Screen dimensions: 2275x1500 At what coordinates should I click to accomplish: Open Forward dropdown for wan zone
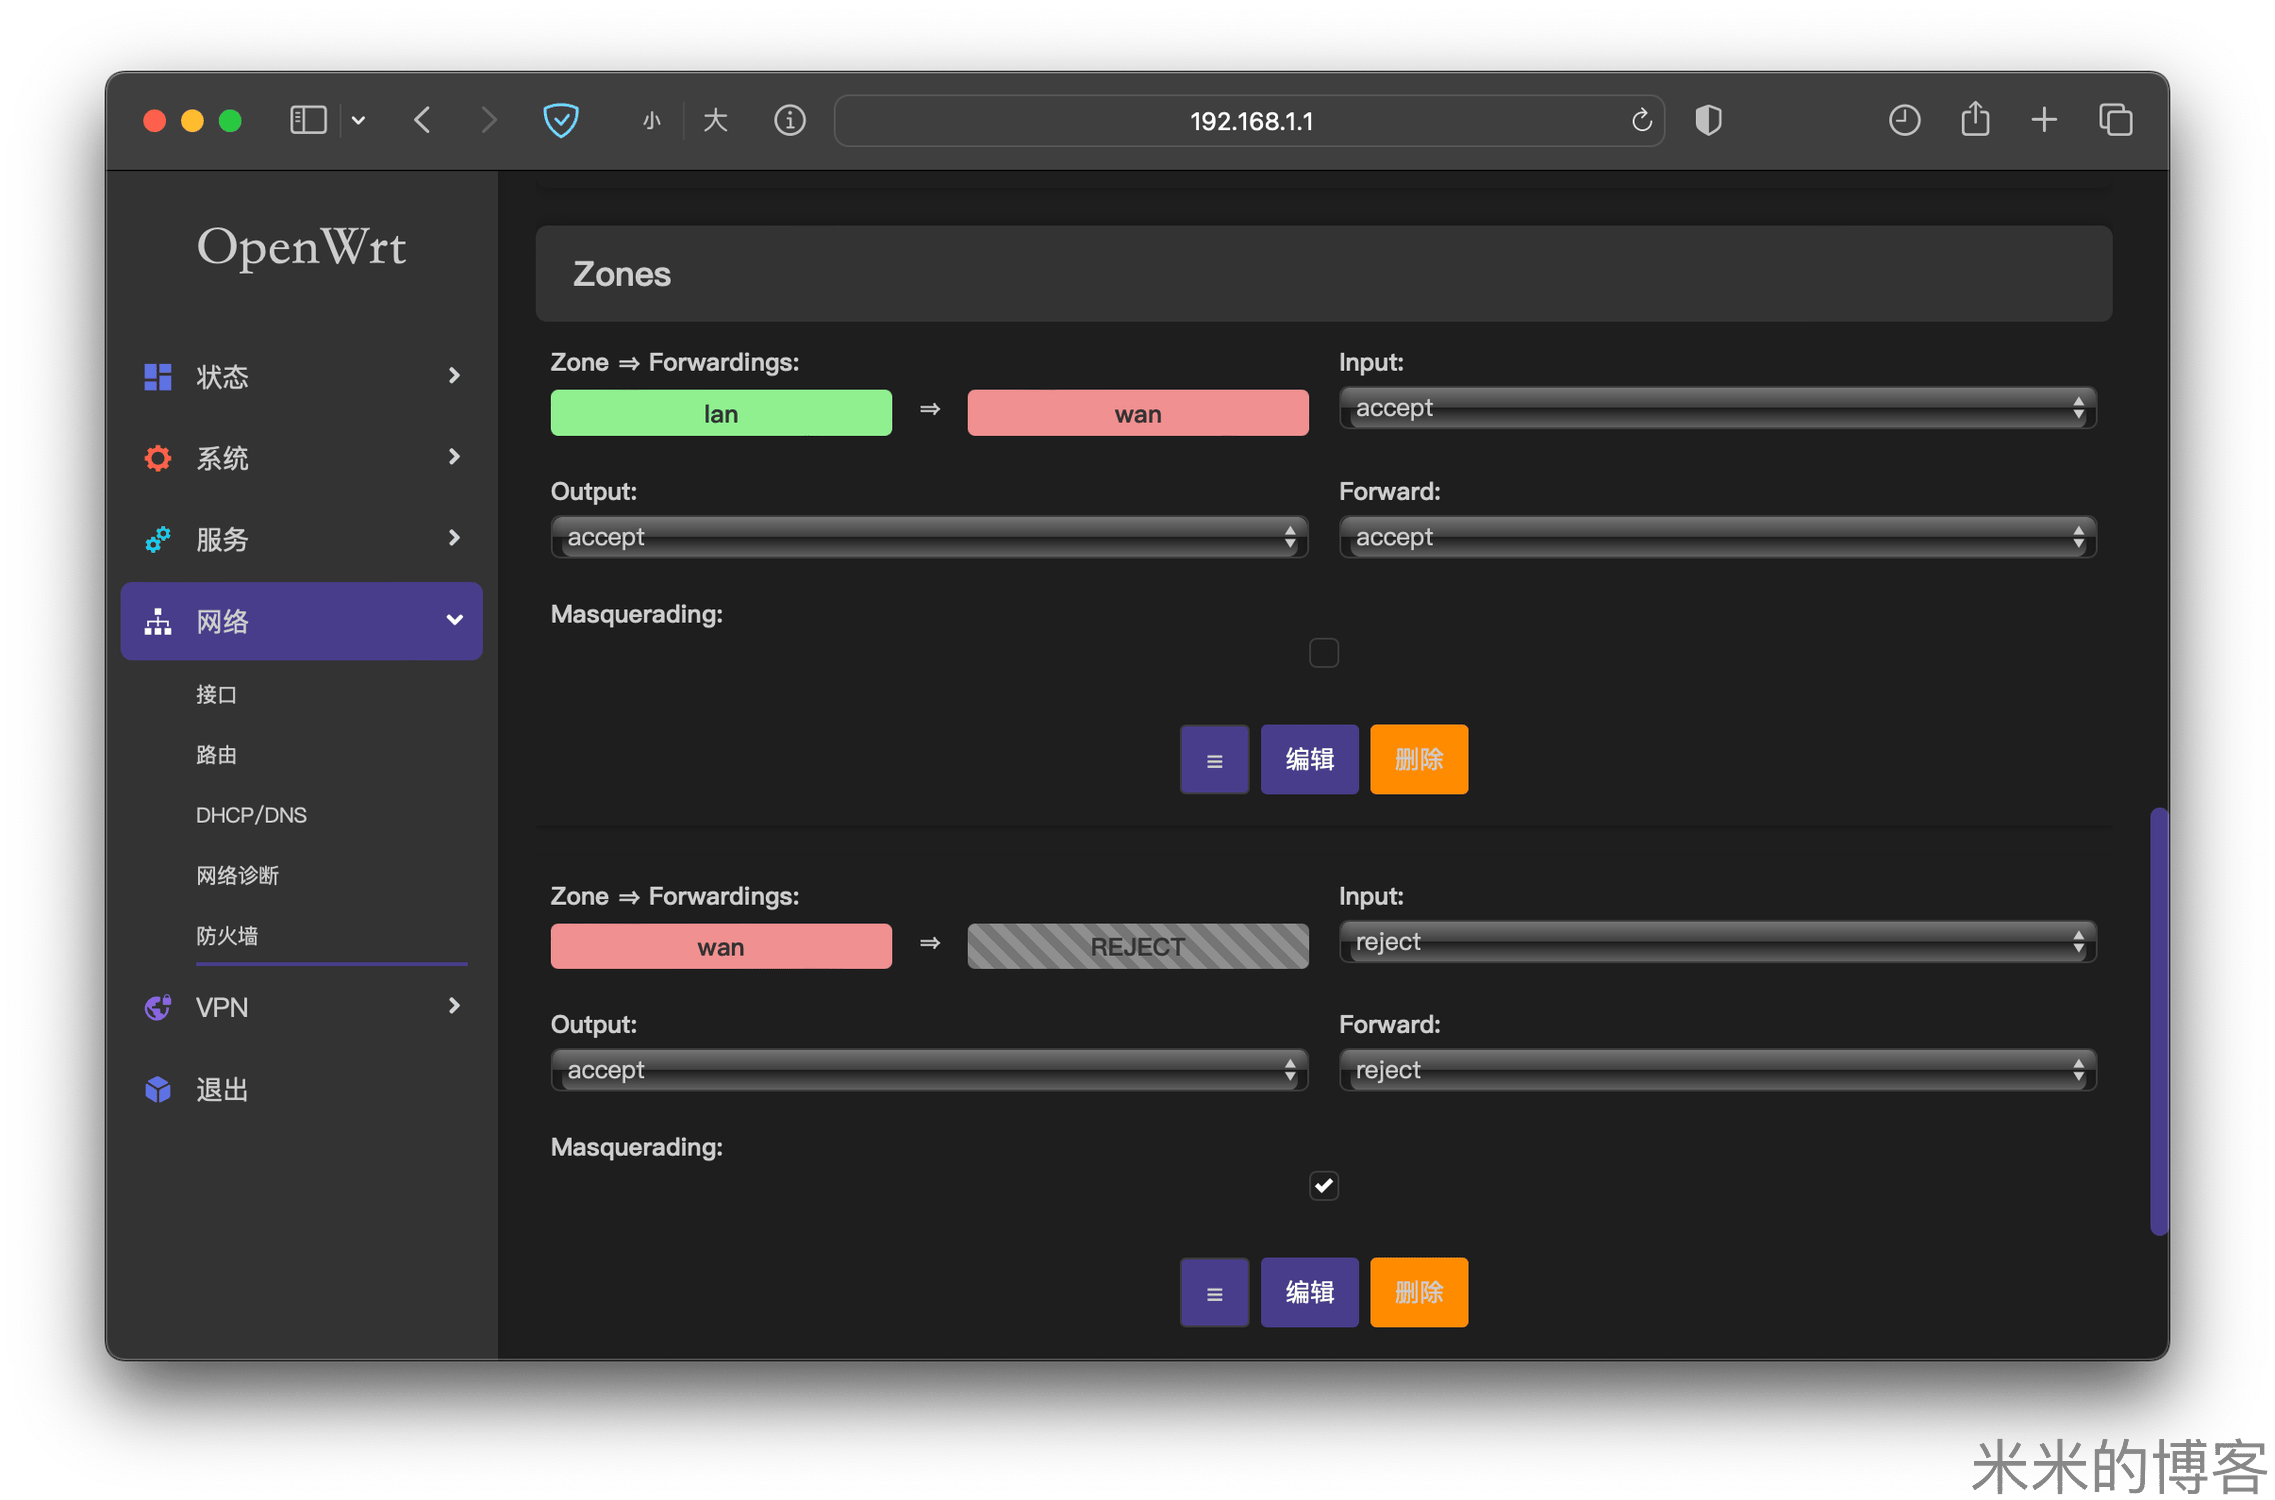[x=1717, y=1071]
